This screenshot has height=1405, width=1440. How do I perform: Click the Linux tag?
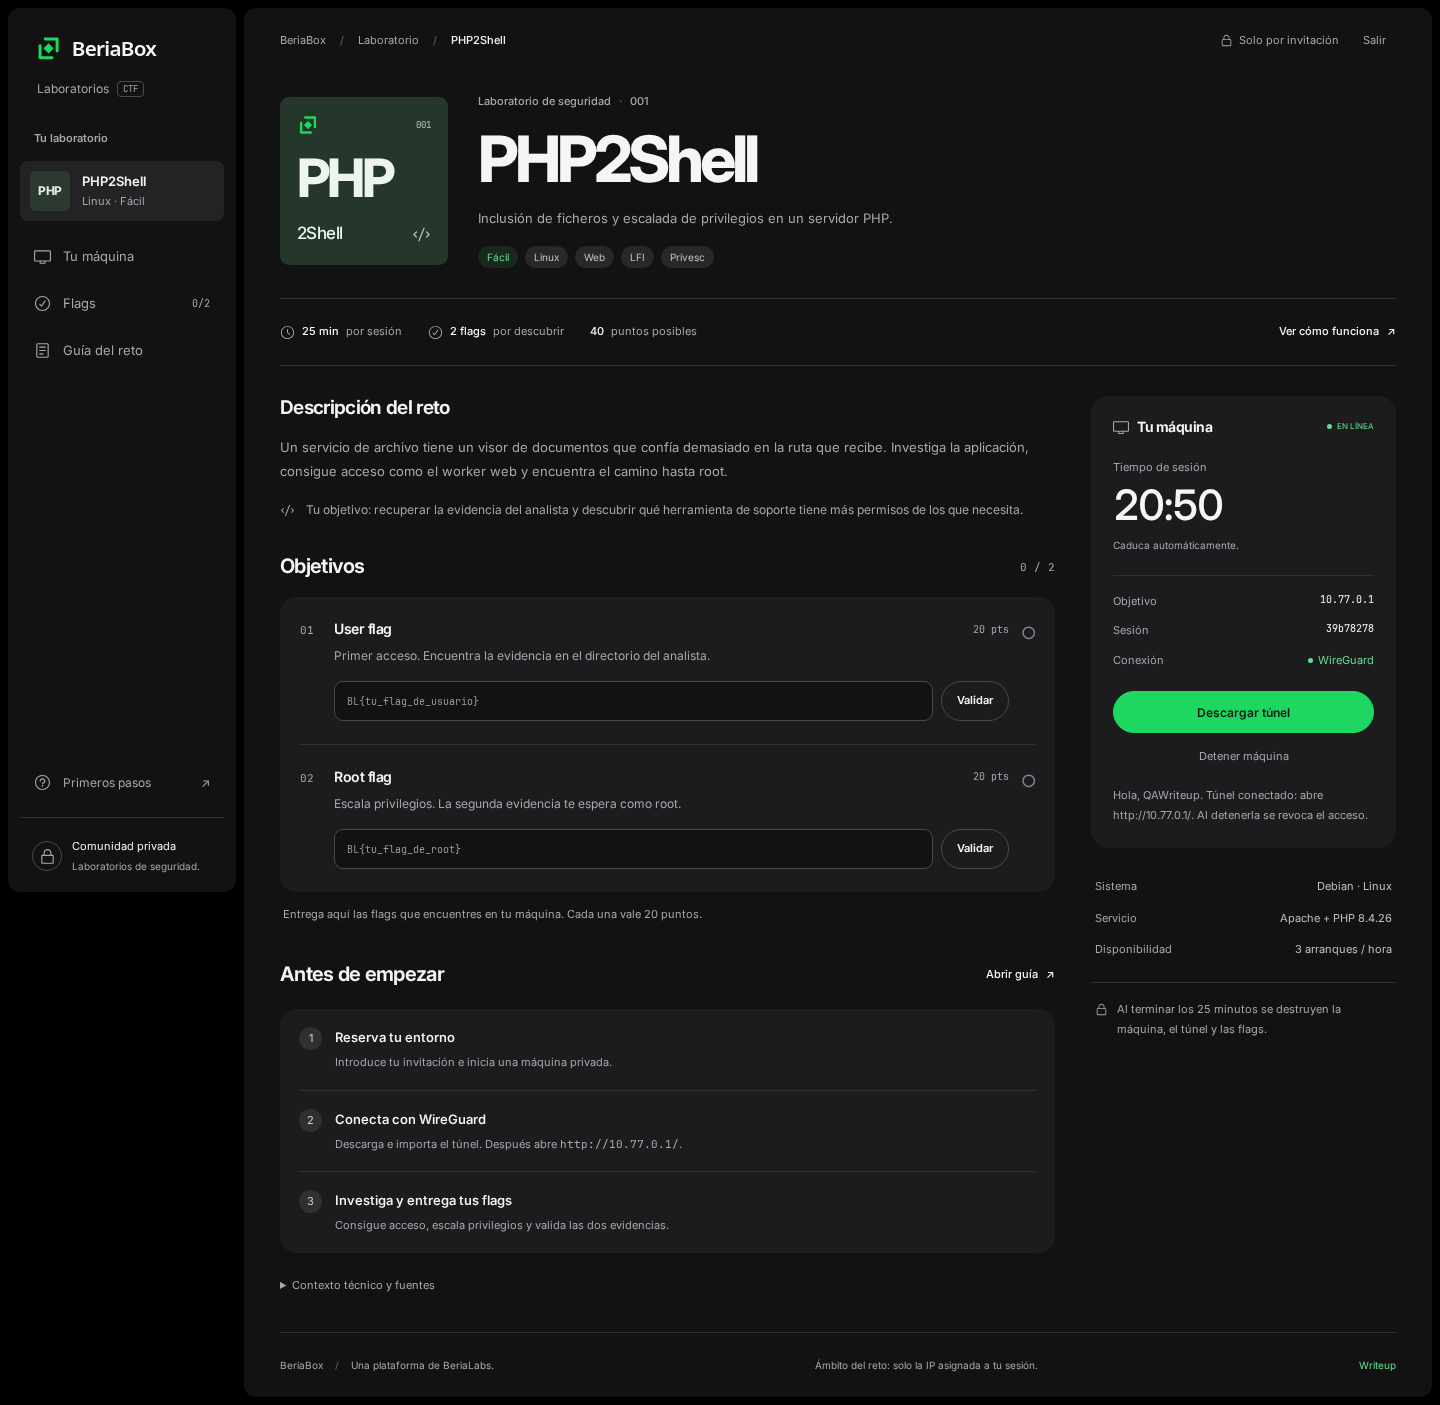coord(546,257)
